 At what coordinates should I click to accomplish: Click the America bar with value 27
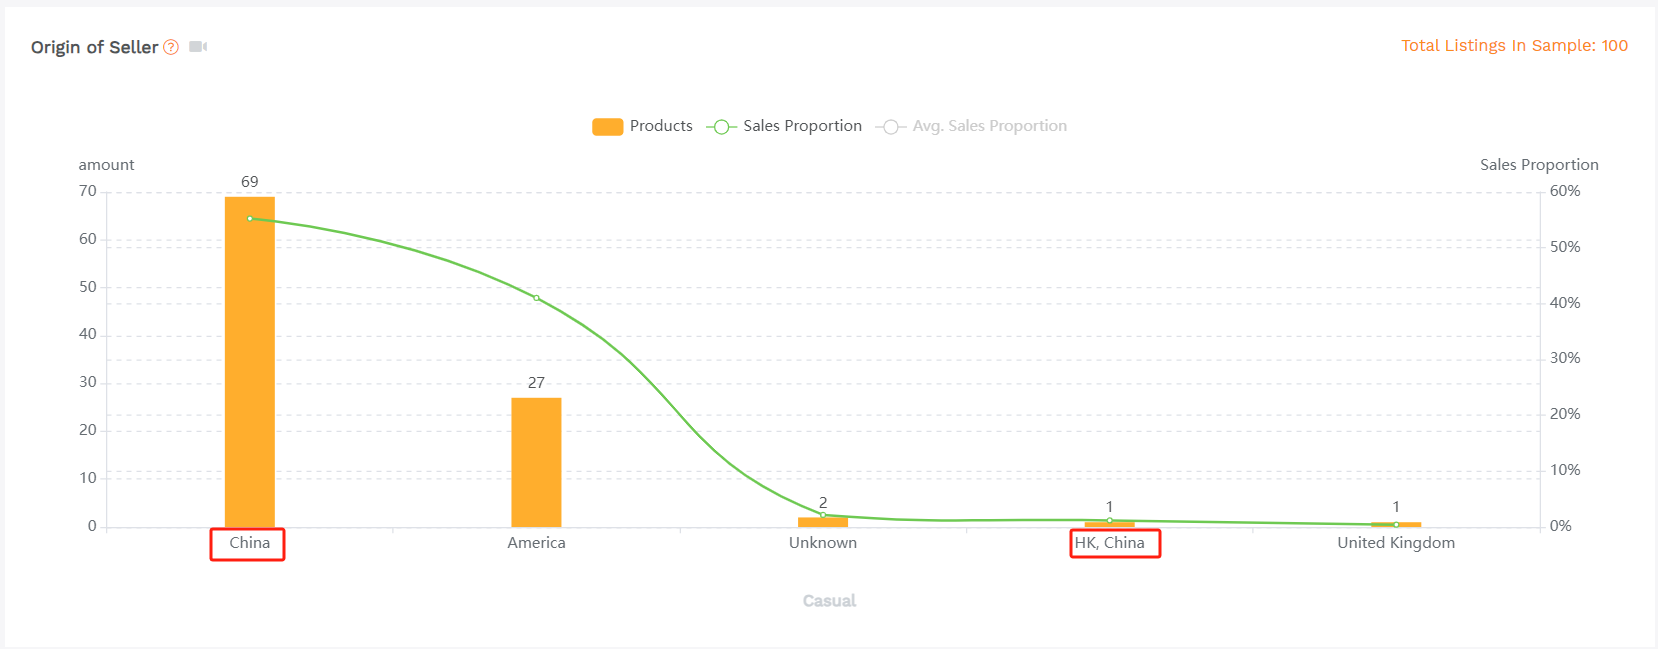(x=536, y=462)
